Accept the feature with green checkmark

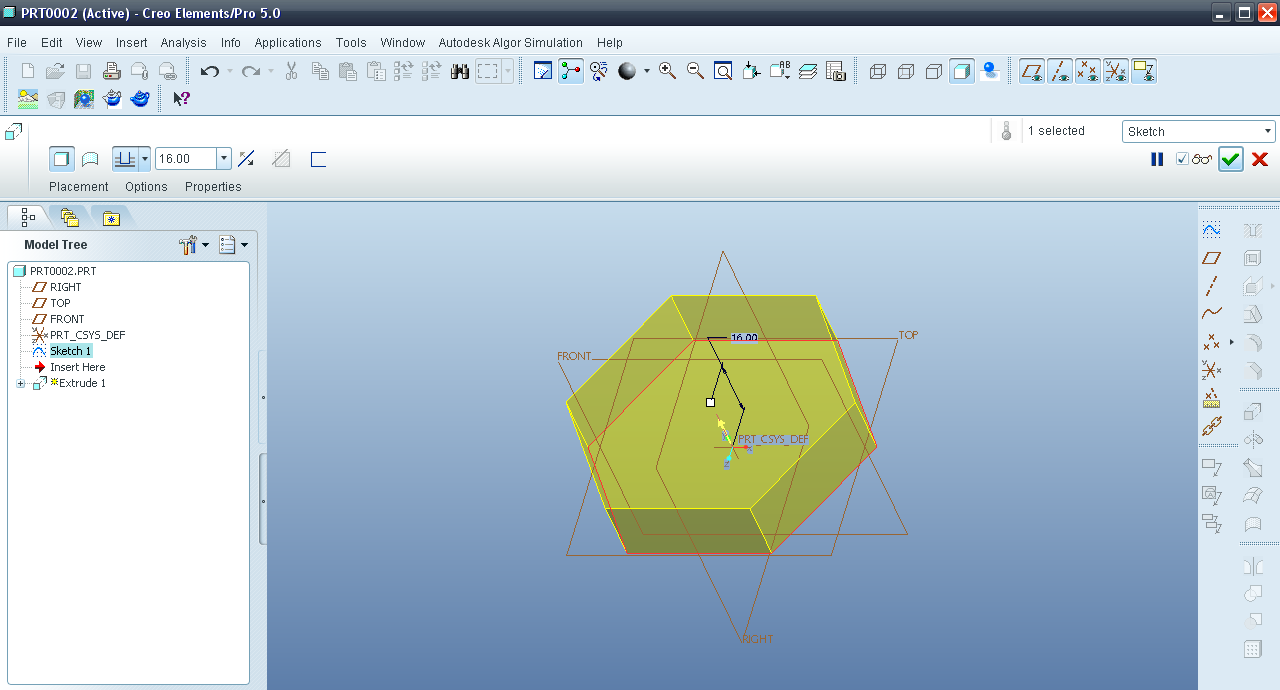pos(1231,159)
